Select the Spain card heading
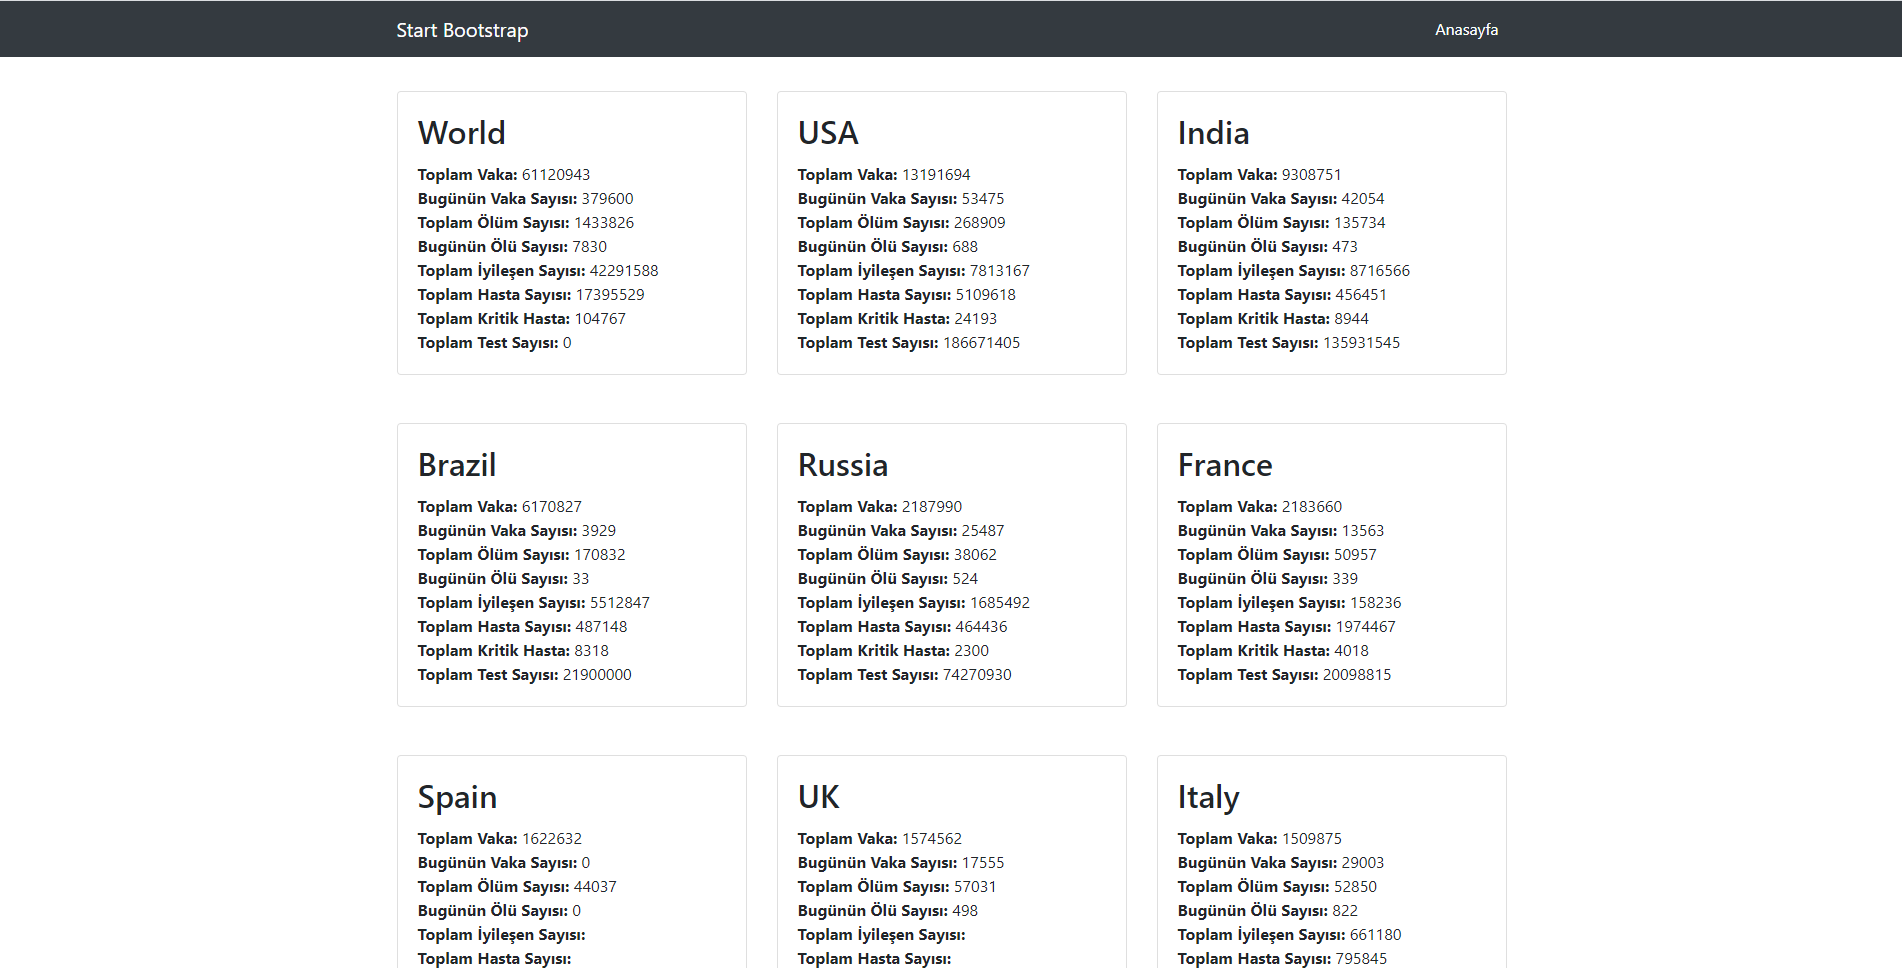Image resolution: width=1902 pixels, height=968 pixels. tap(457, 797)
